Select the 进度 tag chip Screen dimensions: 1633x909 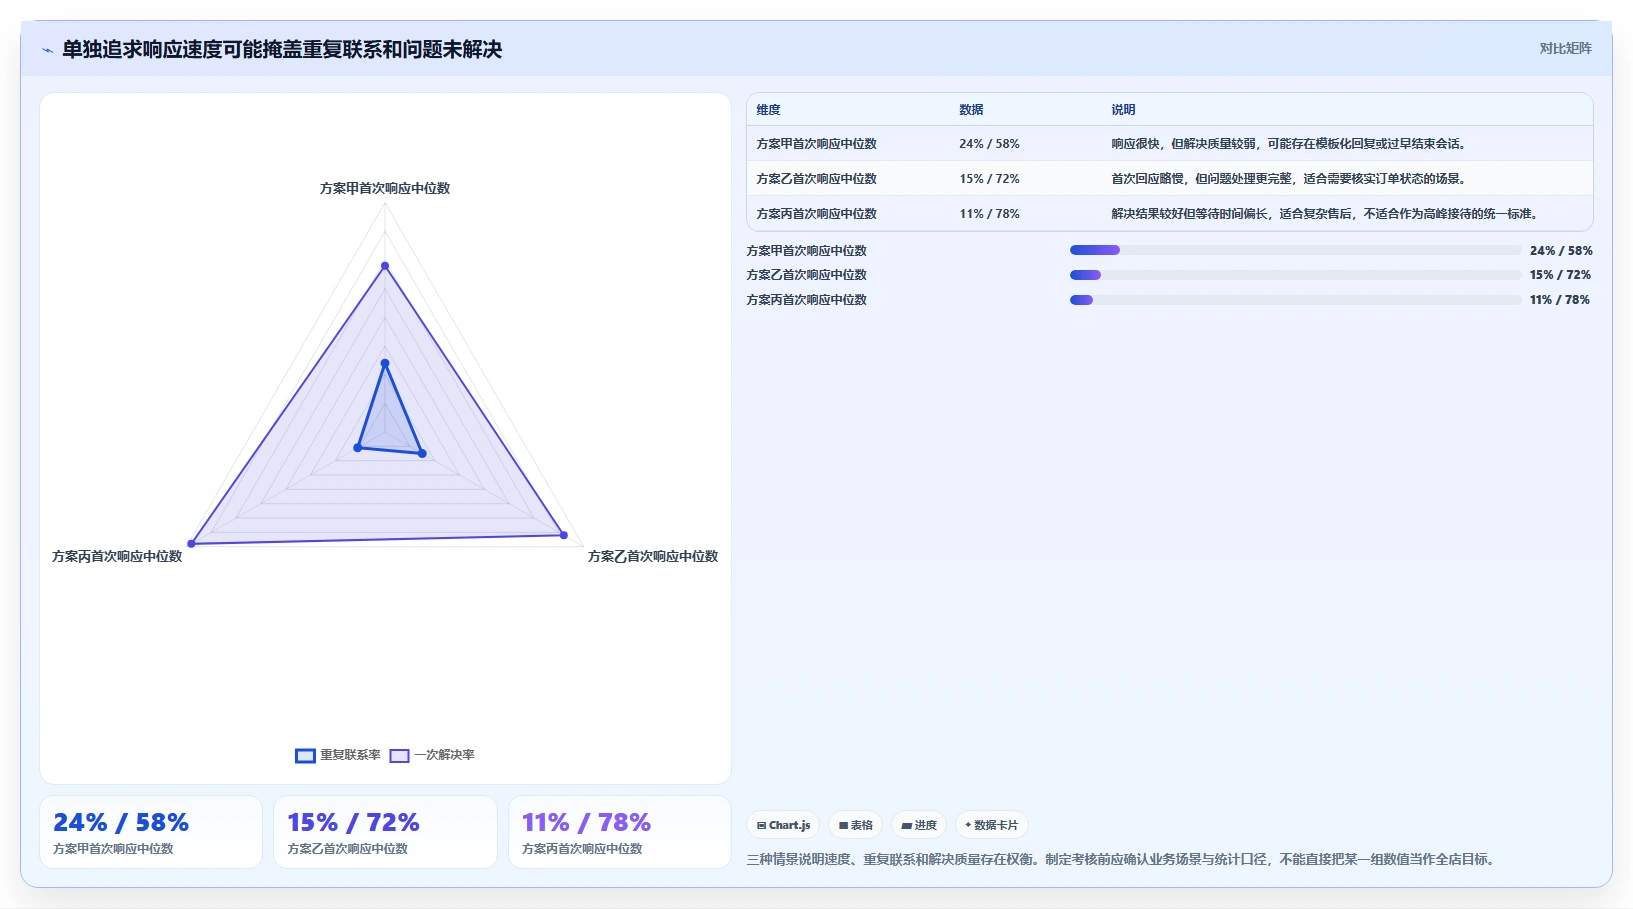(919, 825)
